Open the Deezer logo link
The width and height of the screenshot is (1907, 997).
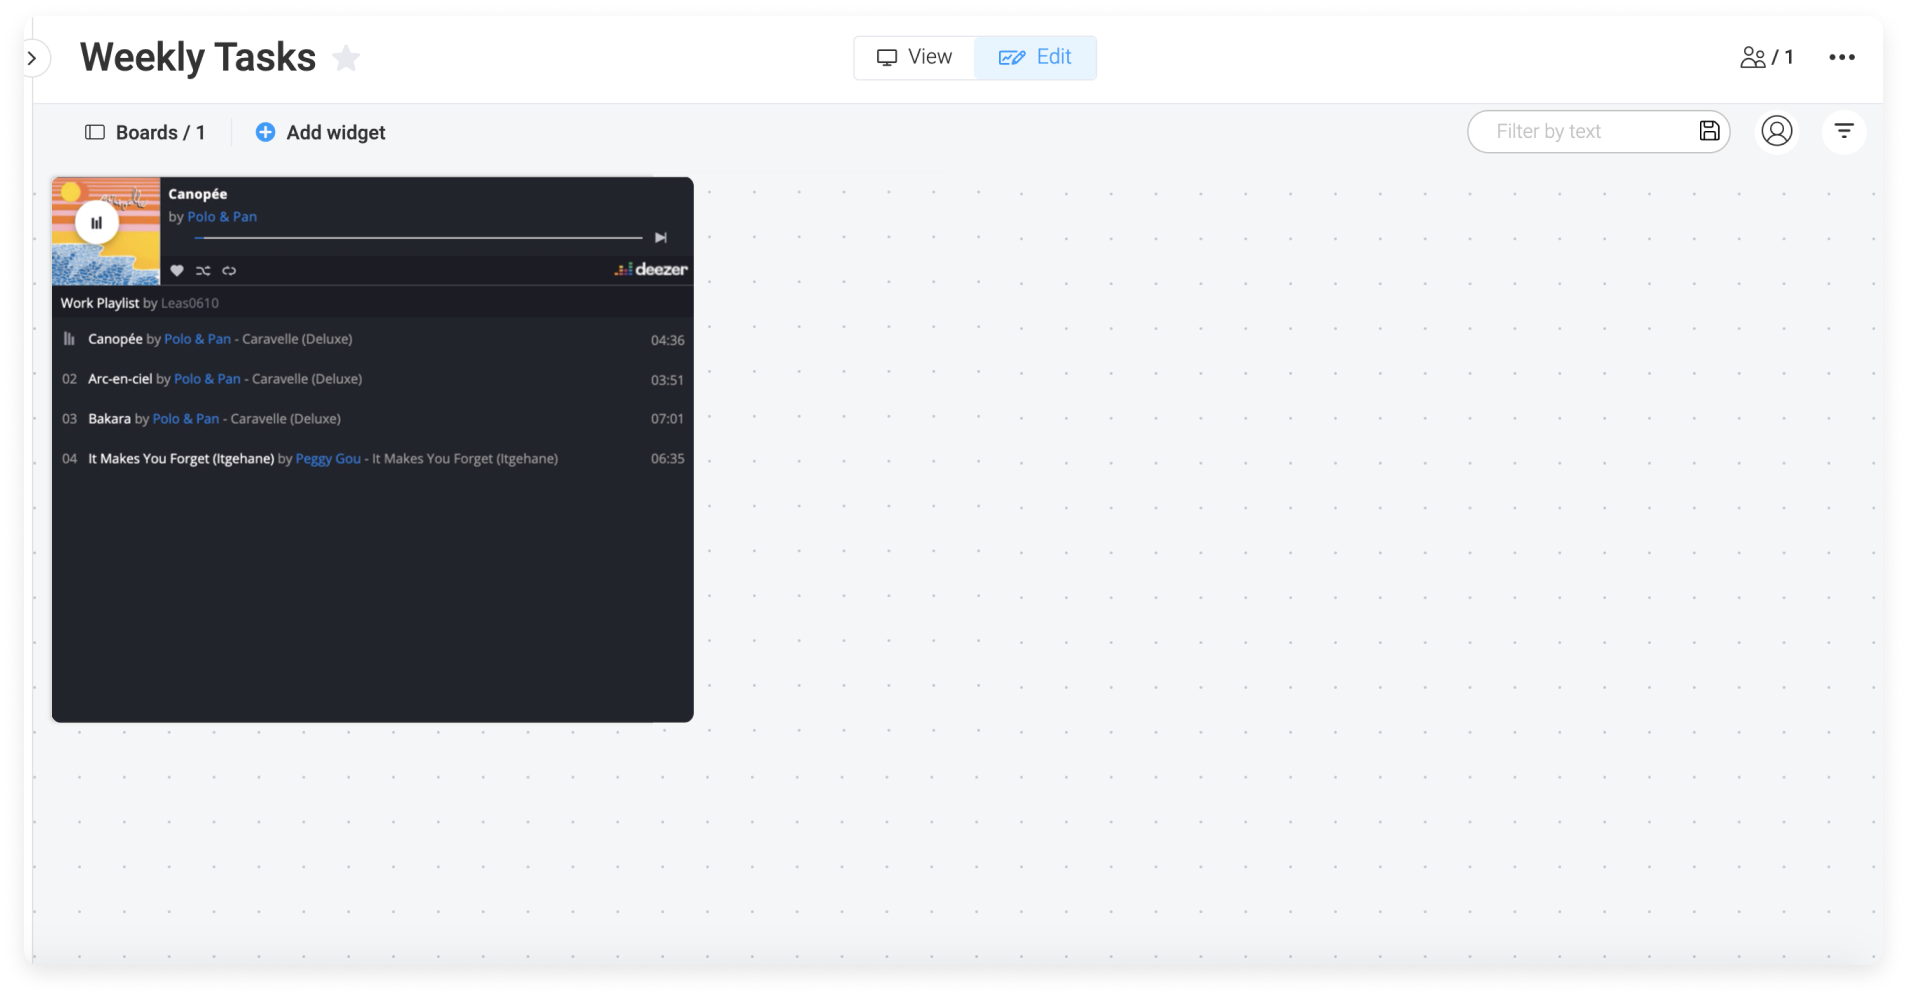click(x=651, y=269)
